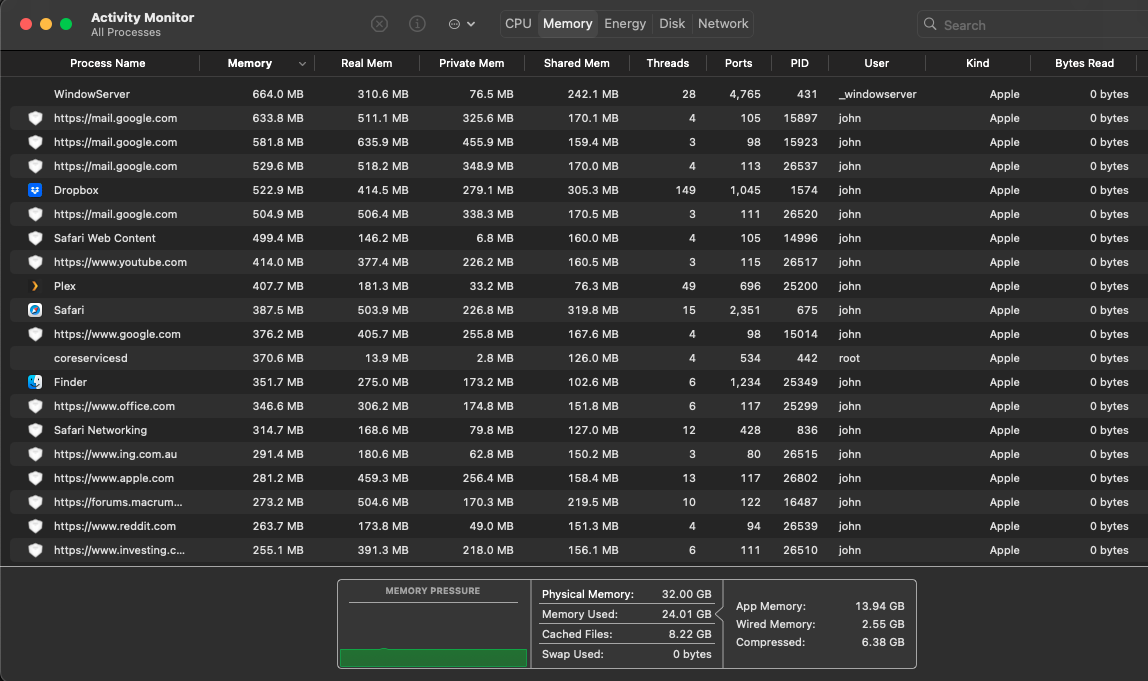This screenshot has height=681, width=1148.
Task: Click shield icon of www.reddit.com row
Action: [x=34, y=526]
